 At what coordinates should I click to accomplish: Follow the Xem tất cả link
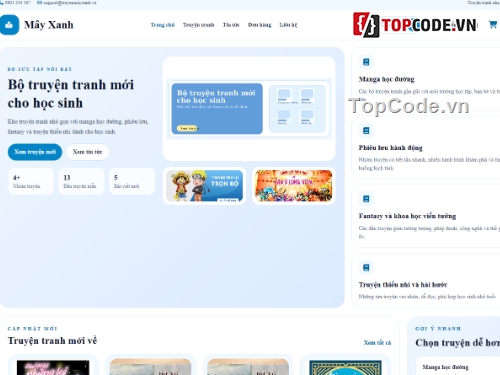coord(377,343)
